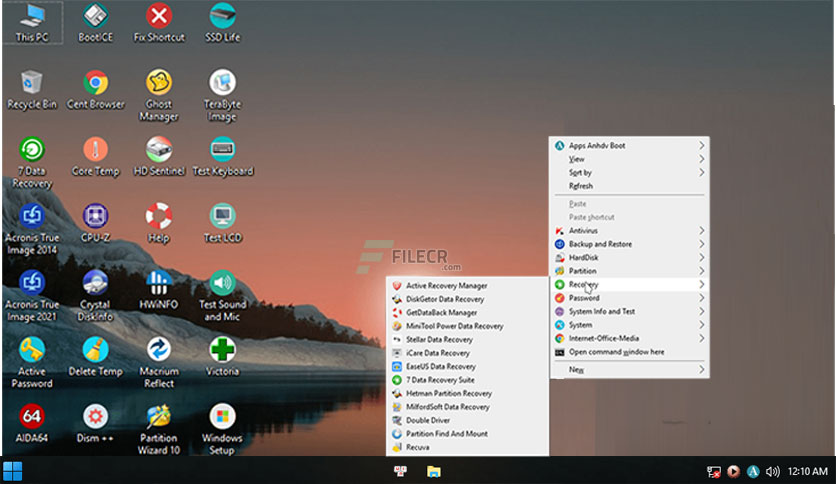Launch Crystal DiskInfo from the desktop
836x484 pixels.
point(96,283)
